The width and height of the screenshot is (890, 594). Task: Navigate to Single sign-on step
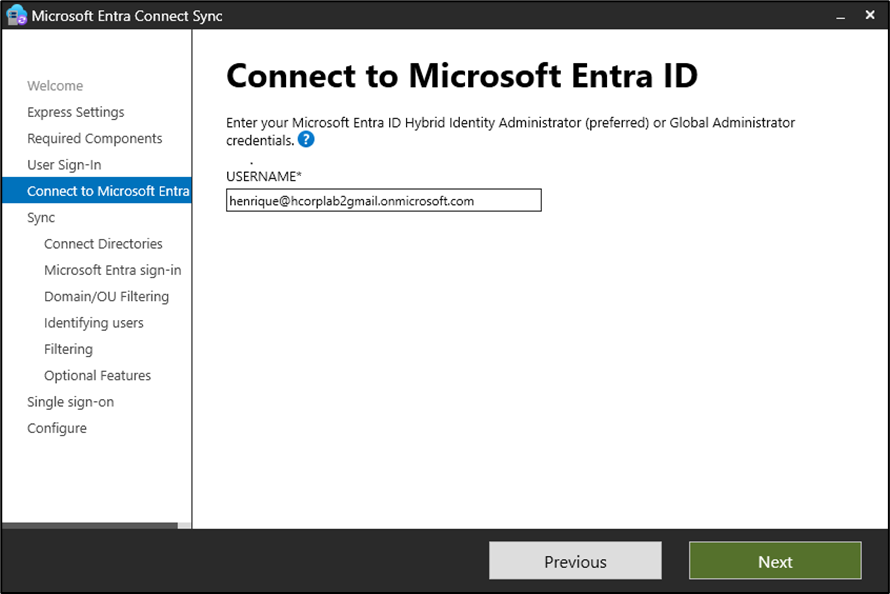click(x=70, y=402)
